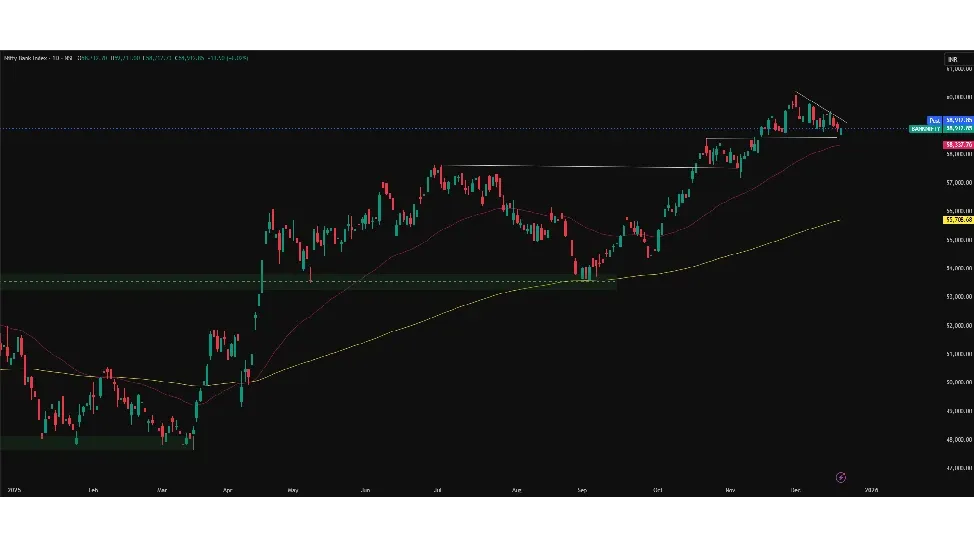The height and width of the screenshot is (548, 974).
Task: Select the descending white trendline near December highs
Action: (821, 107)
